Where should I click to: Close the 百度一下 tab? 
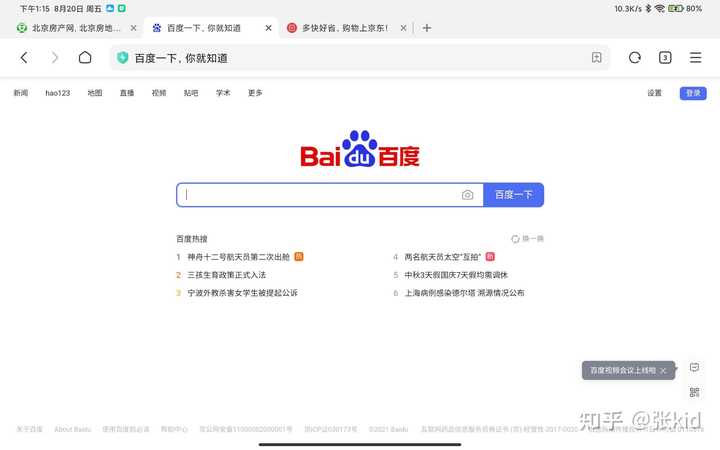tap(269, 28)
